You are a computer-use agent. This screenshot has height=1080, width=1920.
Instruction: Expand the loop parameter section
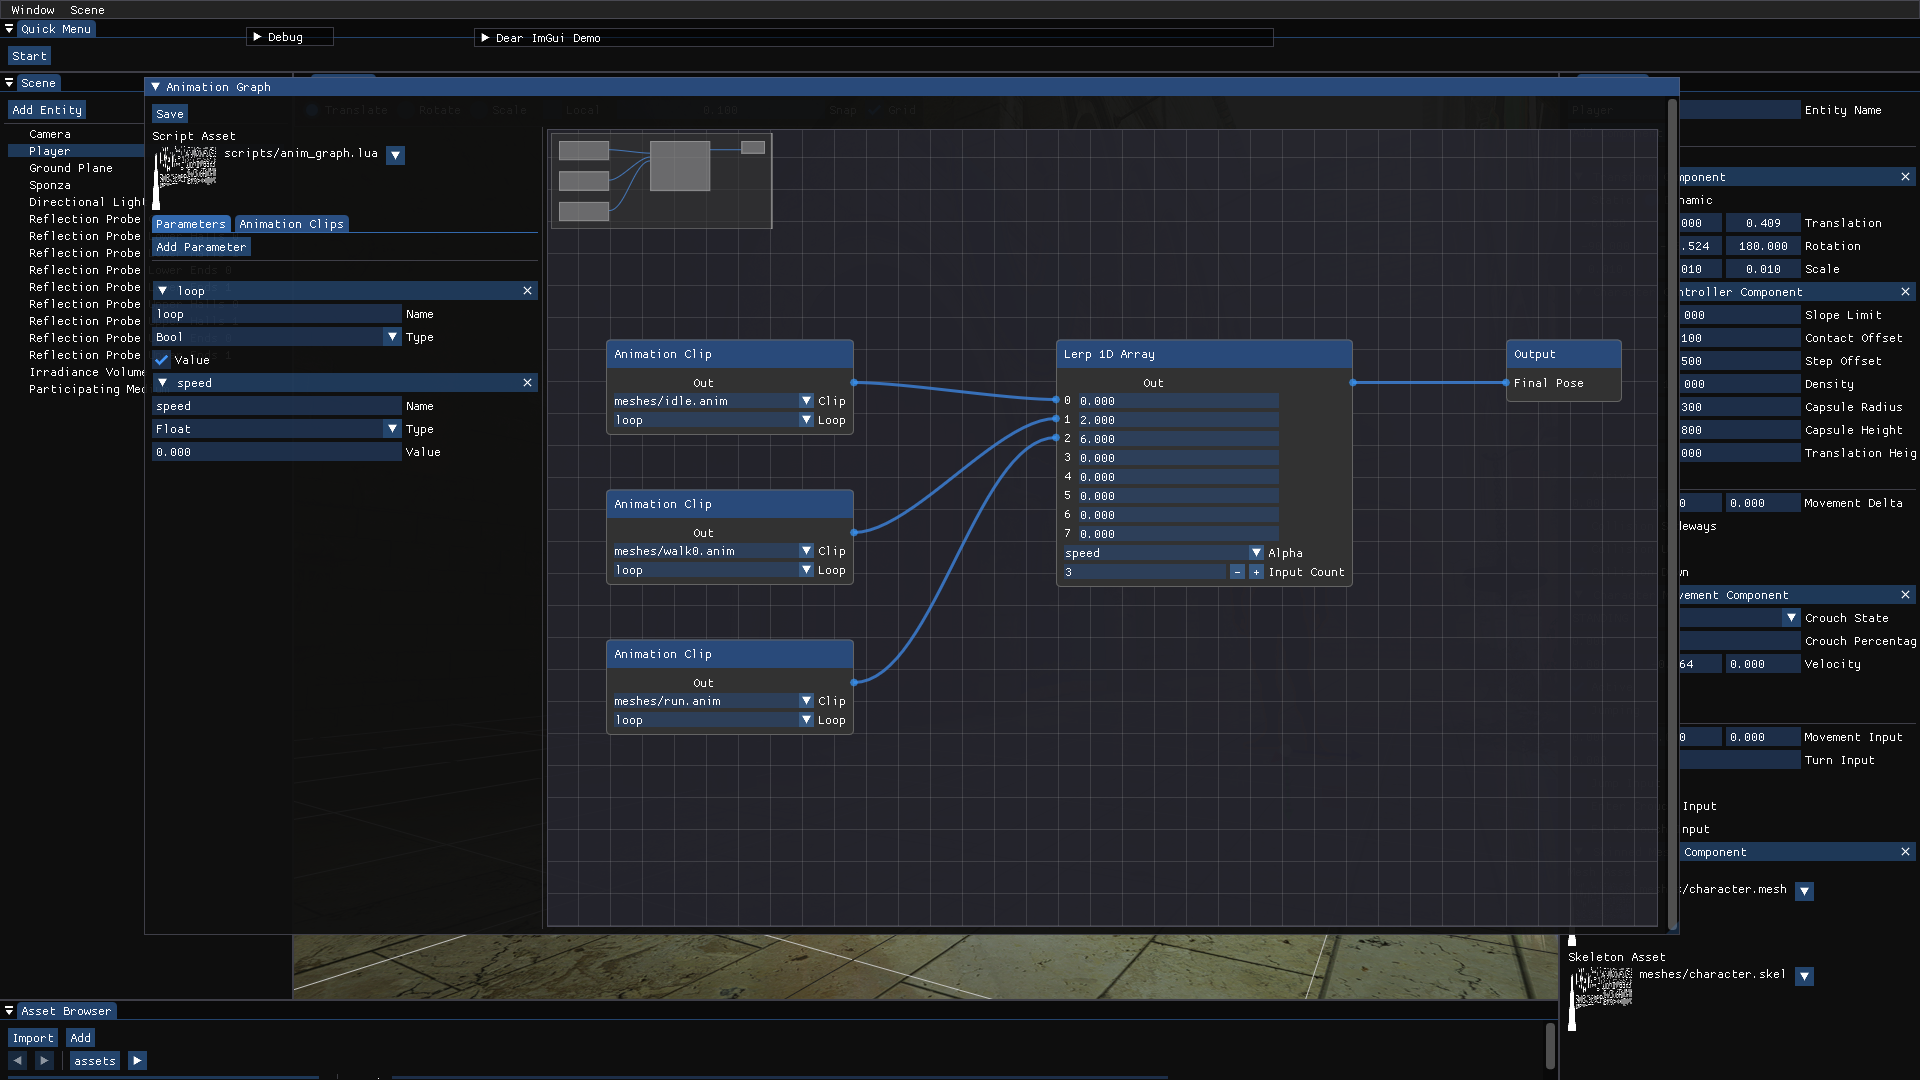pos(162,290)
